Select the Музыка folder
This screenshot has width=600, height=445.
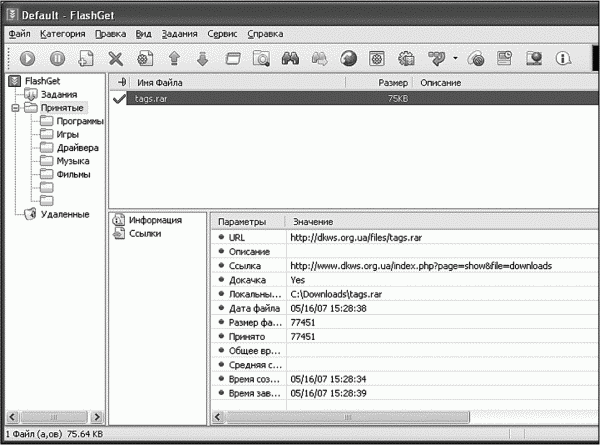pos(73,161)
